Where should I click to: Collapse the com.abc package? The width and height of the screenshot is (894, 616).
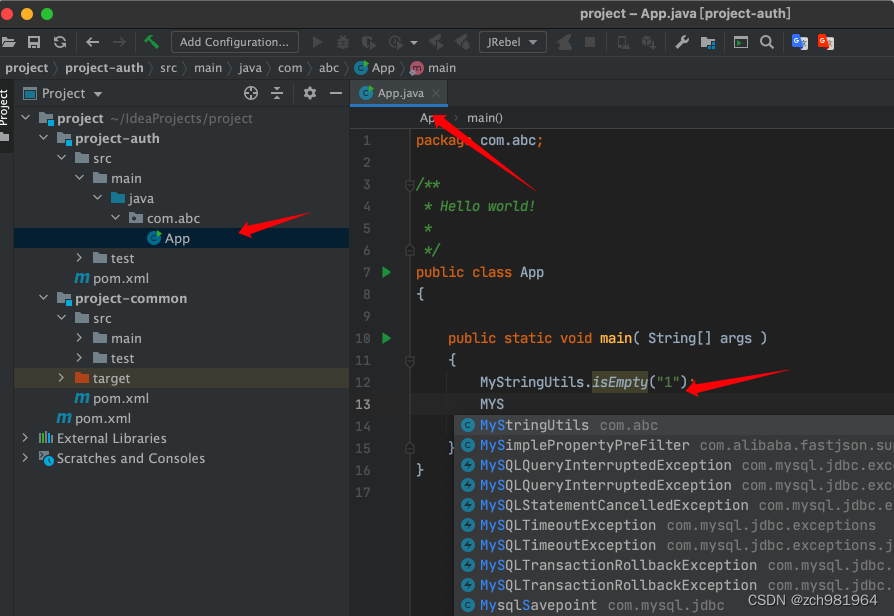(x=116, y=218)
